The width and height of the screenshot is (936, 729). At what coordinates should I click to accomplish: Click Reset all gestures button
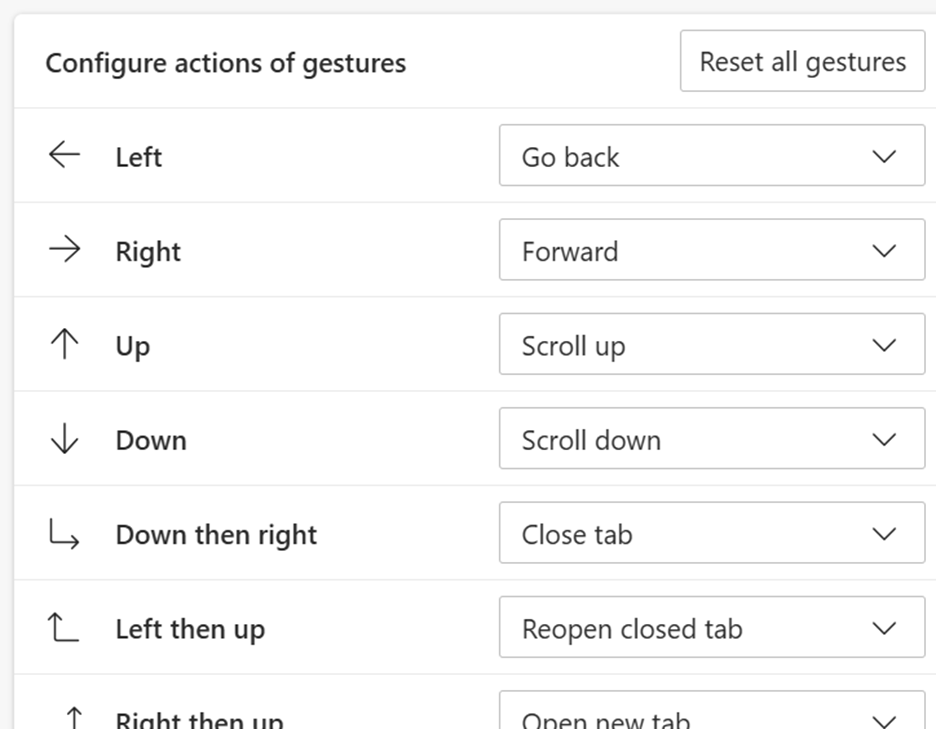click(802, 61)
